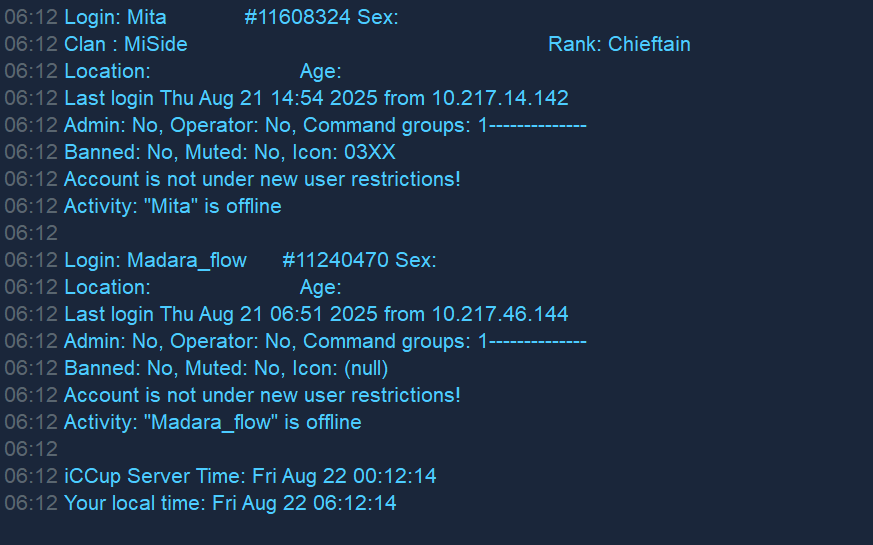The width and height of the screenshot is (873, 545).
Task: Click the Last login 06:51 line
Action: (x=316, y=315)
